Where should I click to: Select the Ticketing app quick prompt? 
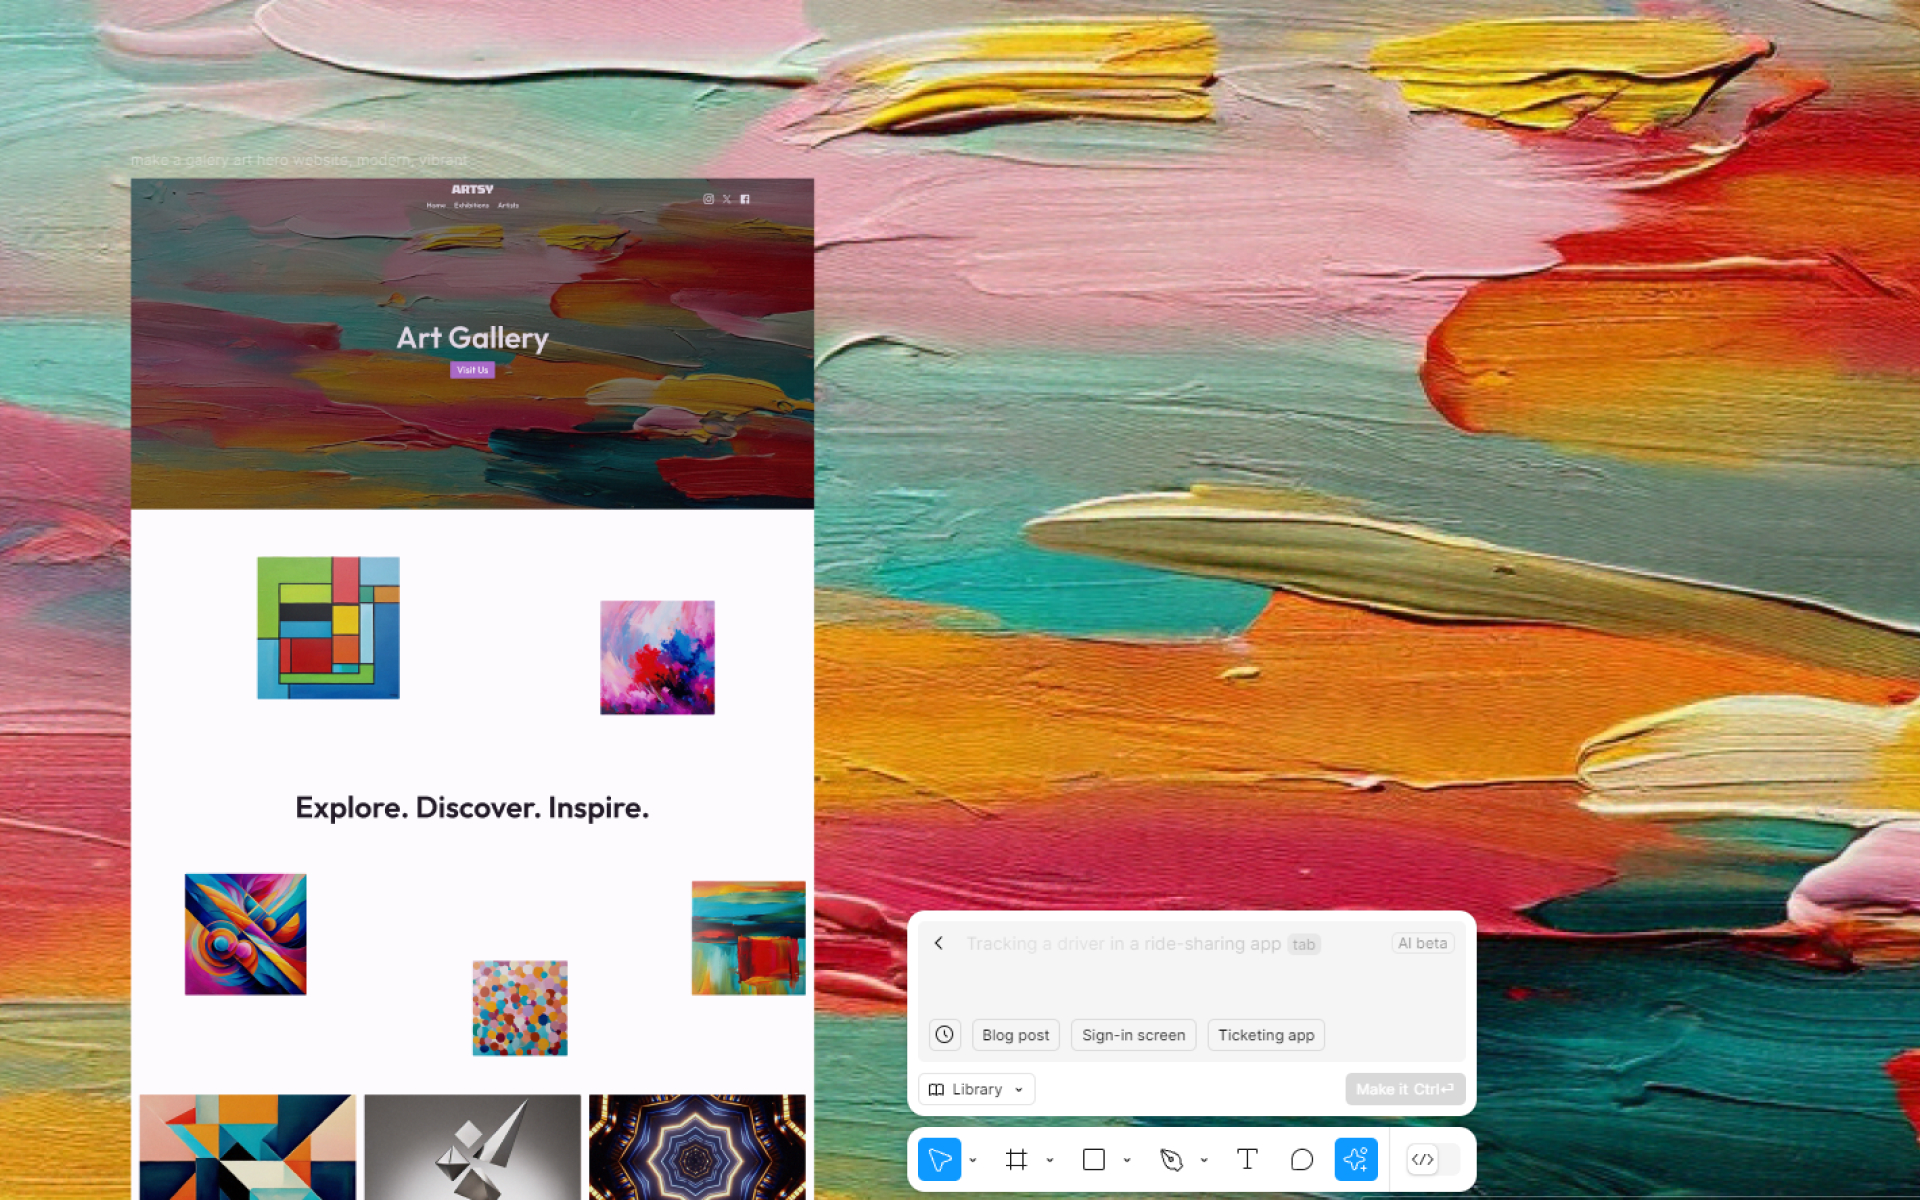[x=1265, y=1034]
